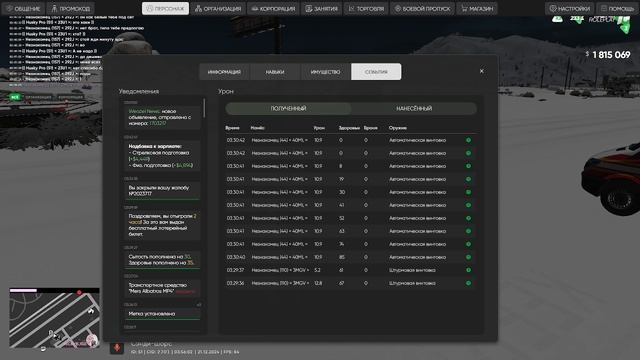
Task: Click the red microphone icon at bottom
Action: (117, 348)
